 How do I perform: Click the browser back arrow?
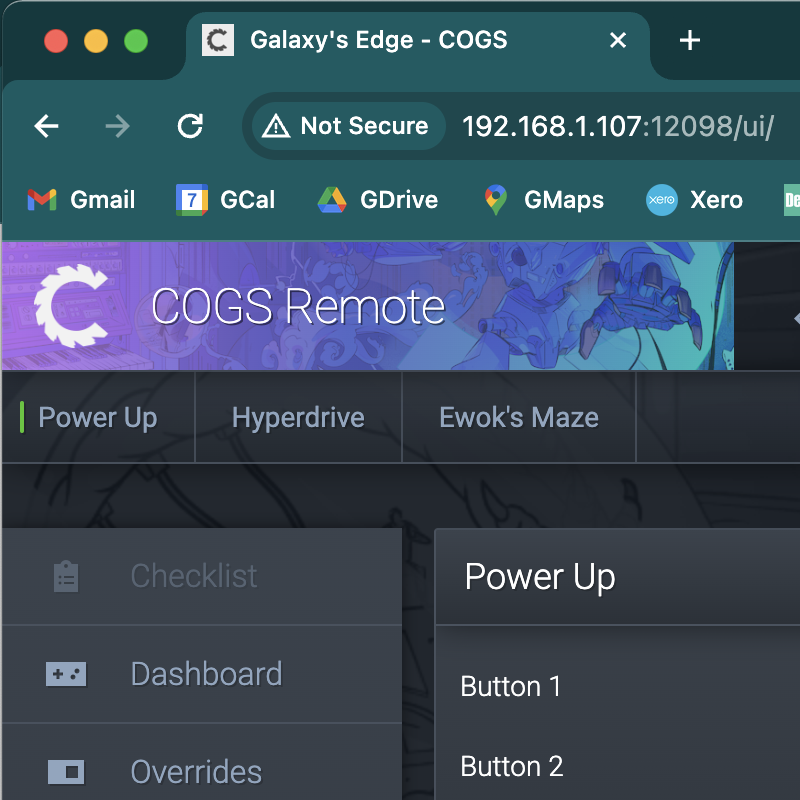(x=46, y=126)
